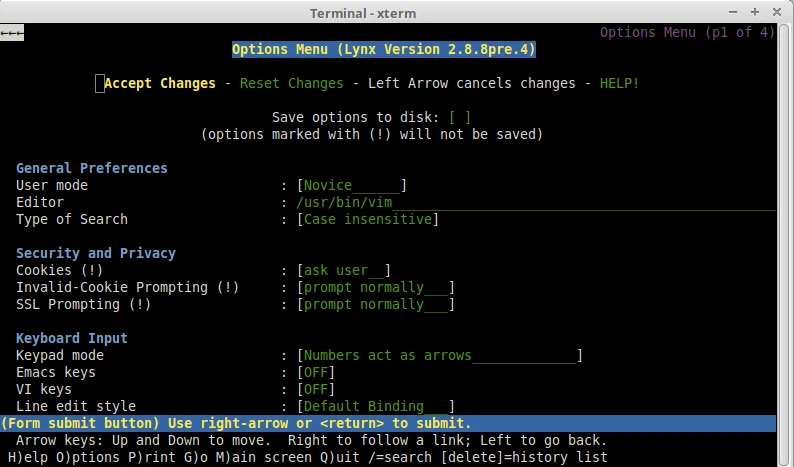The width and height of the screenshot is (794, 467).
Task: Open the Cookies ask user dropdown
Action: click(x=344, y=270)
